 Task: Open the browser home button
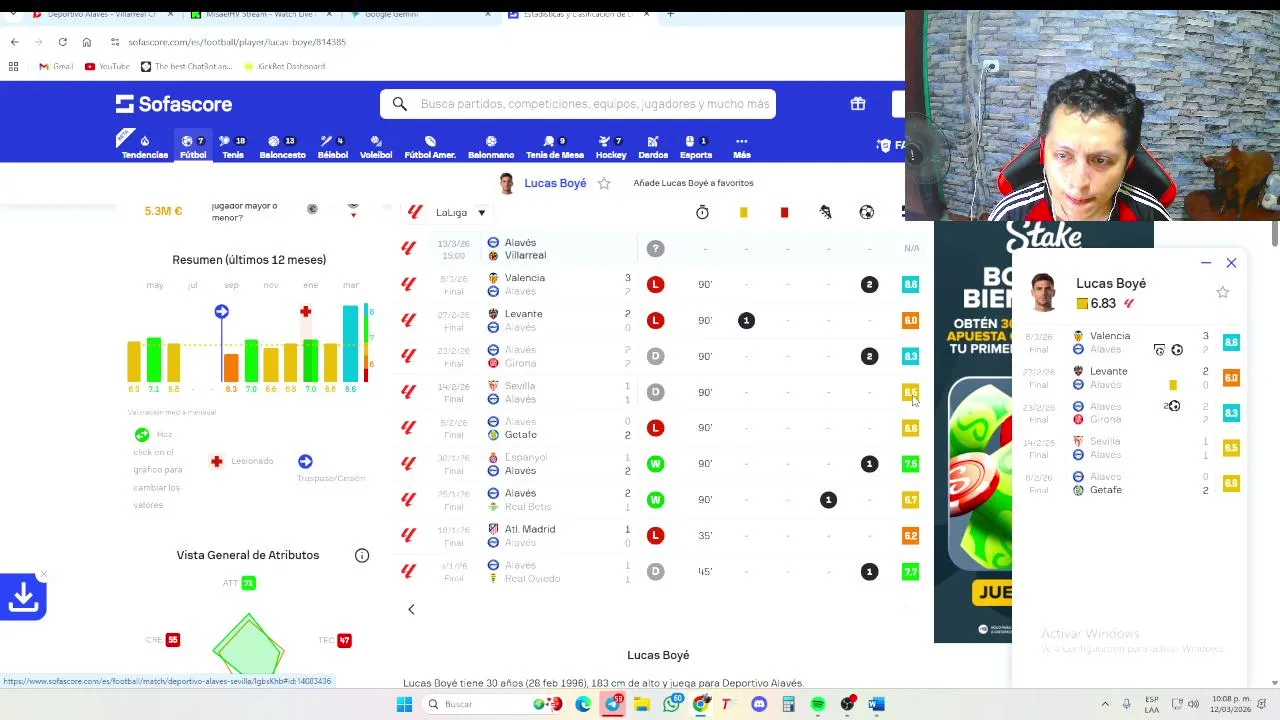coord(87,42)
